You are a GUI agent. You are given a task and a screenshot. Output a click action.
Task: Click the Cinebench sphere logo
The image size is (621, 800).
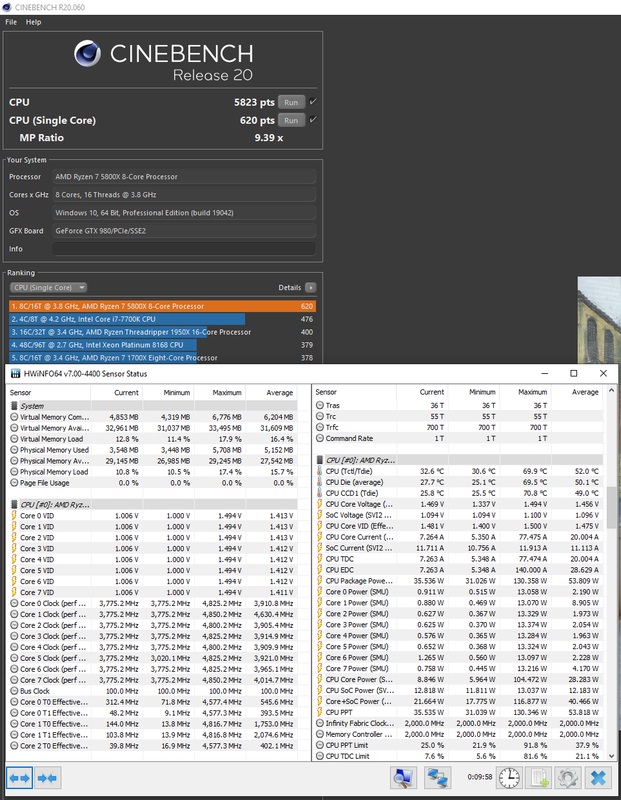[x=88, y=54]
